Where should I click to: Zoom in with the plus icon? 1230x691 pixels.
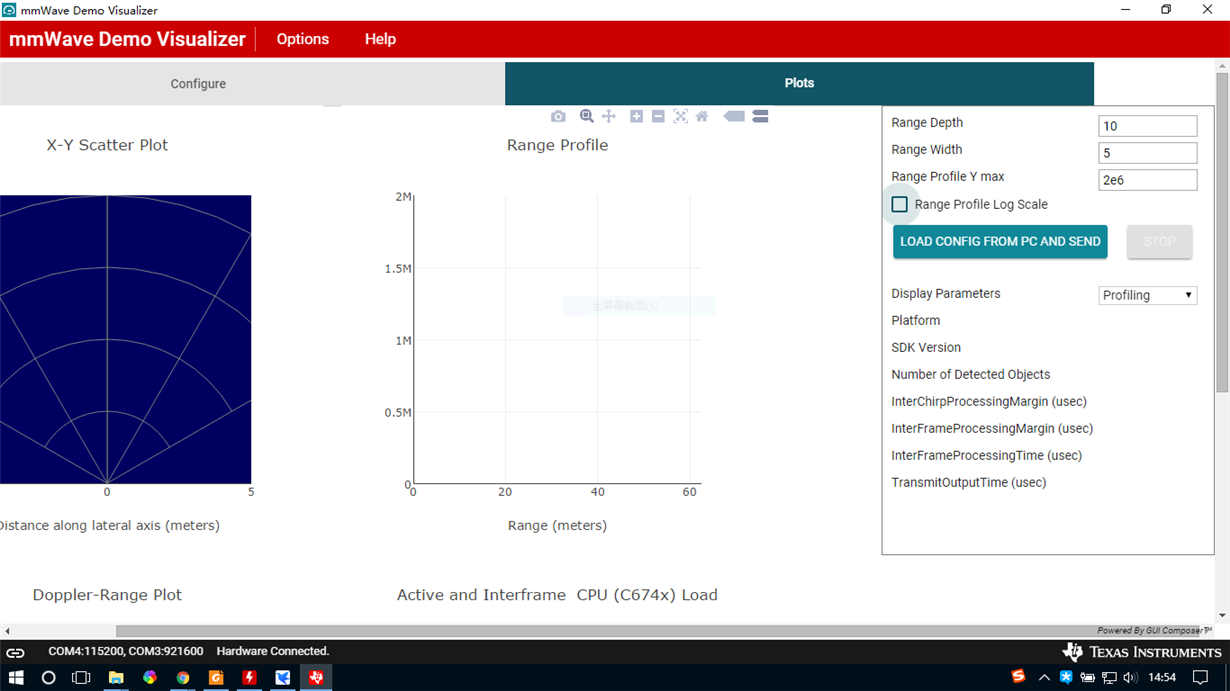(636, 117)
